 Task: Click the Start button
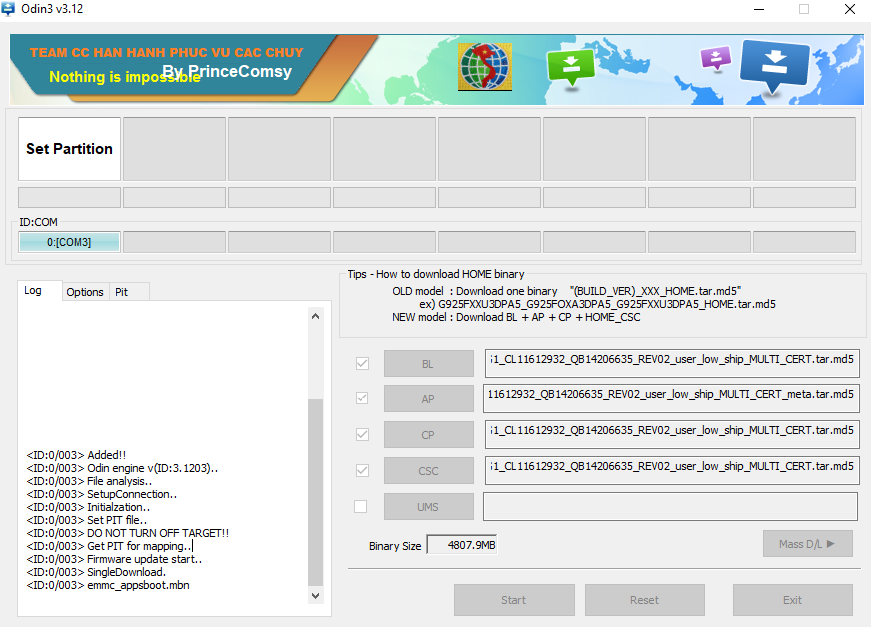tap(514, 600)
